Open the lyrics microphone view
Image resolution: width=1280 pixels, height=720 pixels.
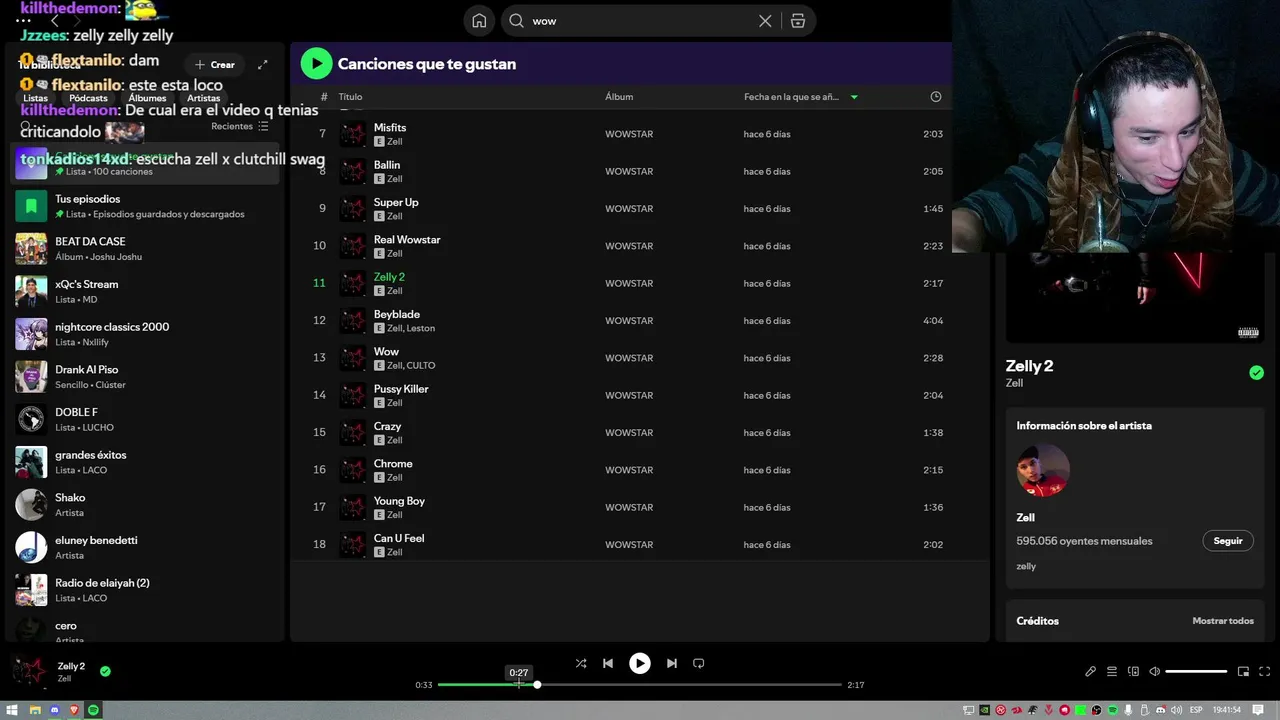[x=1090, y=672]
